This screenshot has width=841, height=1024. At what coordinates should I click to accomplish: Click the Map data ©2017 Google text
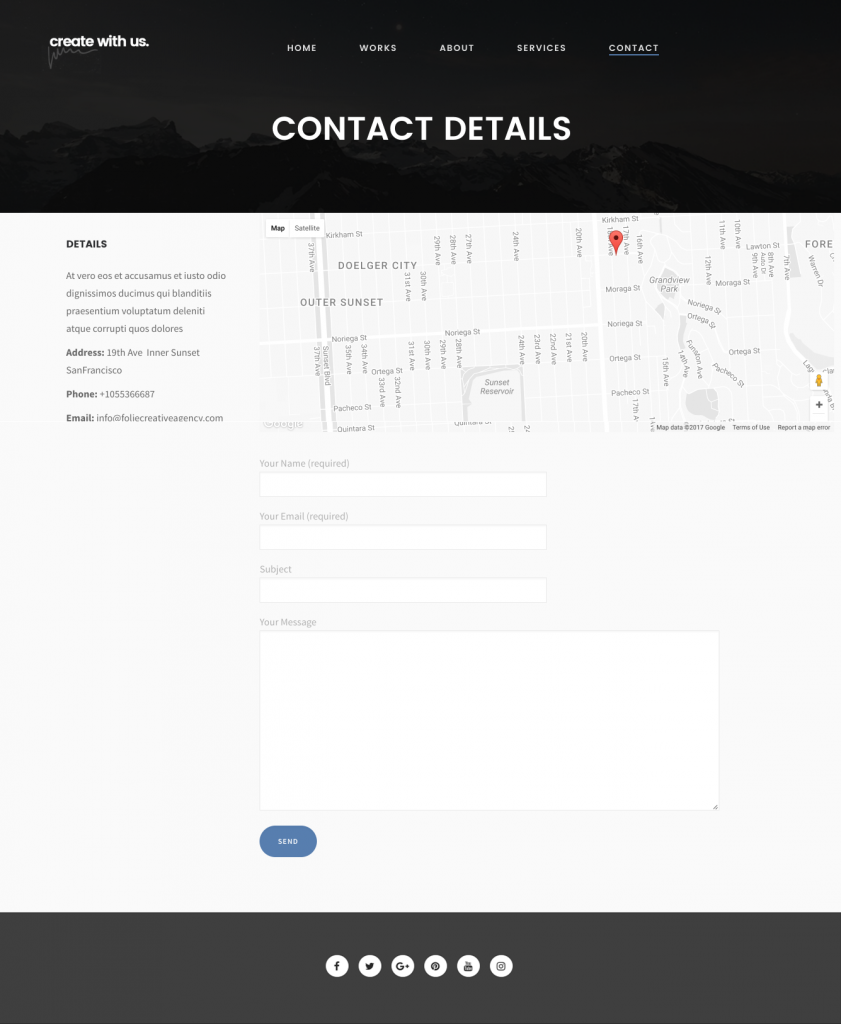(x=690, y=428)
